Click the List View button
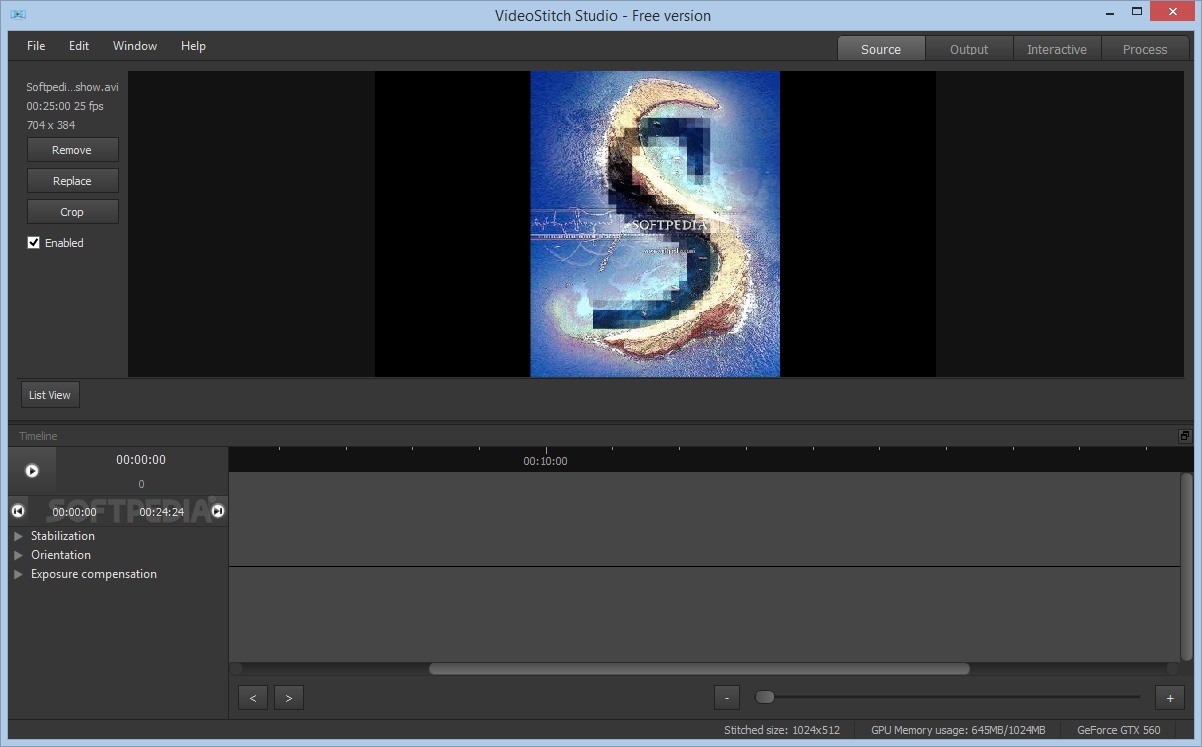Image resolution: width=1202 pixels, height=747 pixels. pyautogui.click(x=50, y=395)
